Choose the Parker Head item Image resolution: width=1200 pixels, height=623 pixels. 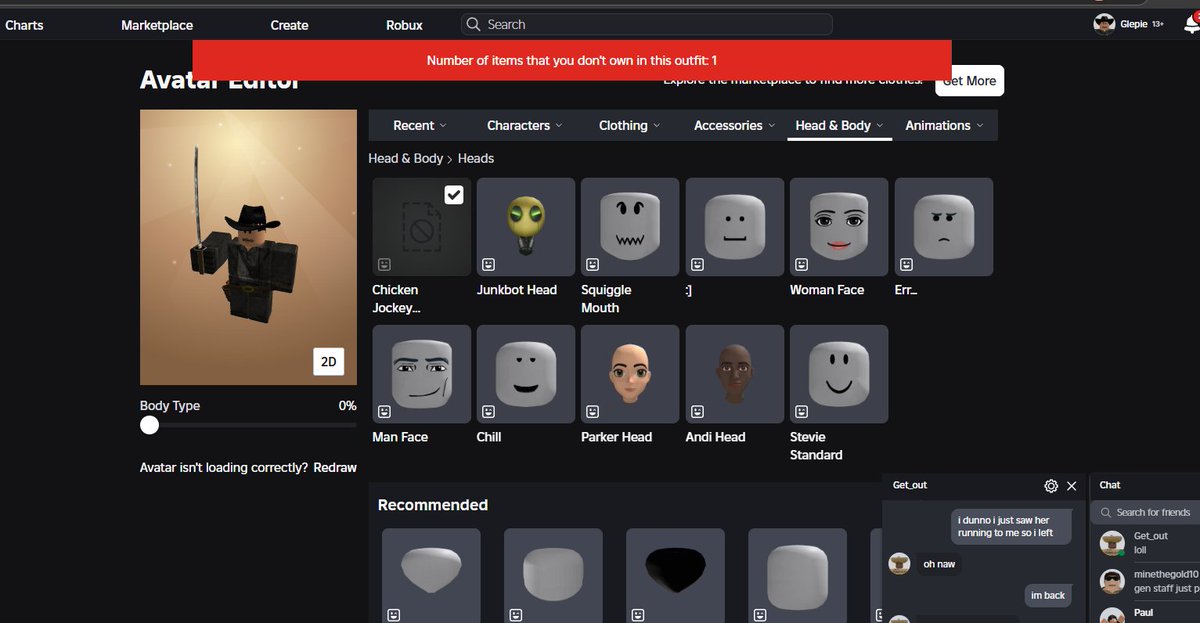[x=630, y=374]
